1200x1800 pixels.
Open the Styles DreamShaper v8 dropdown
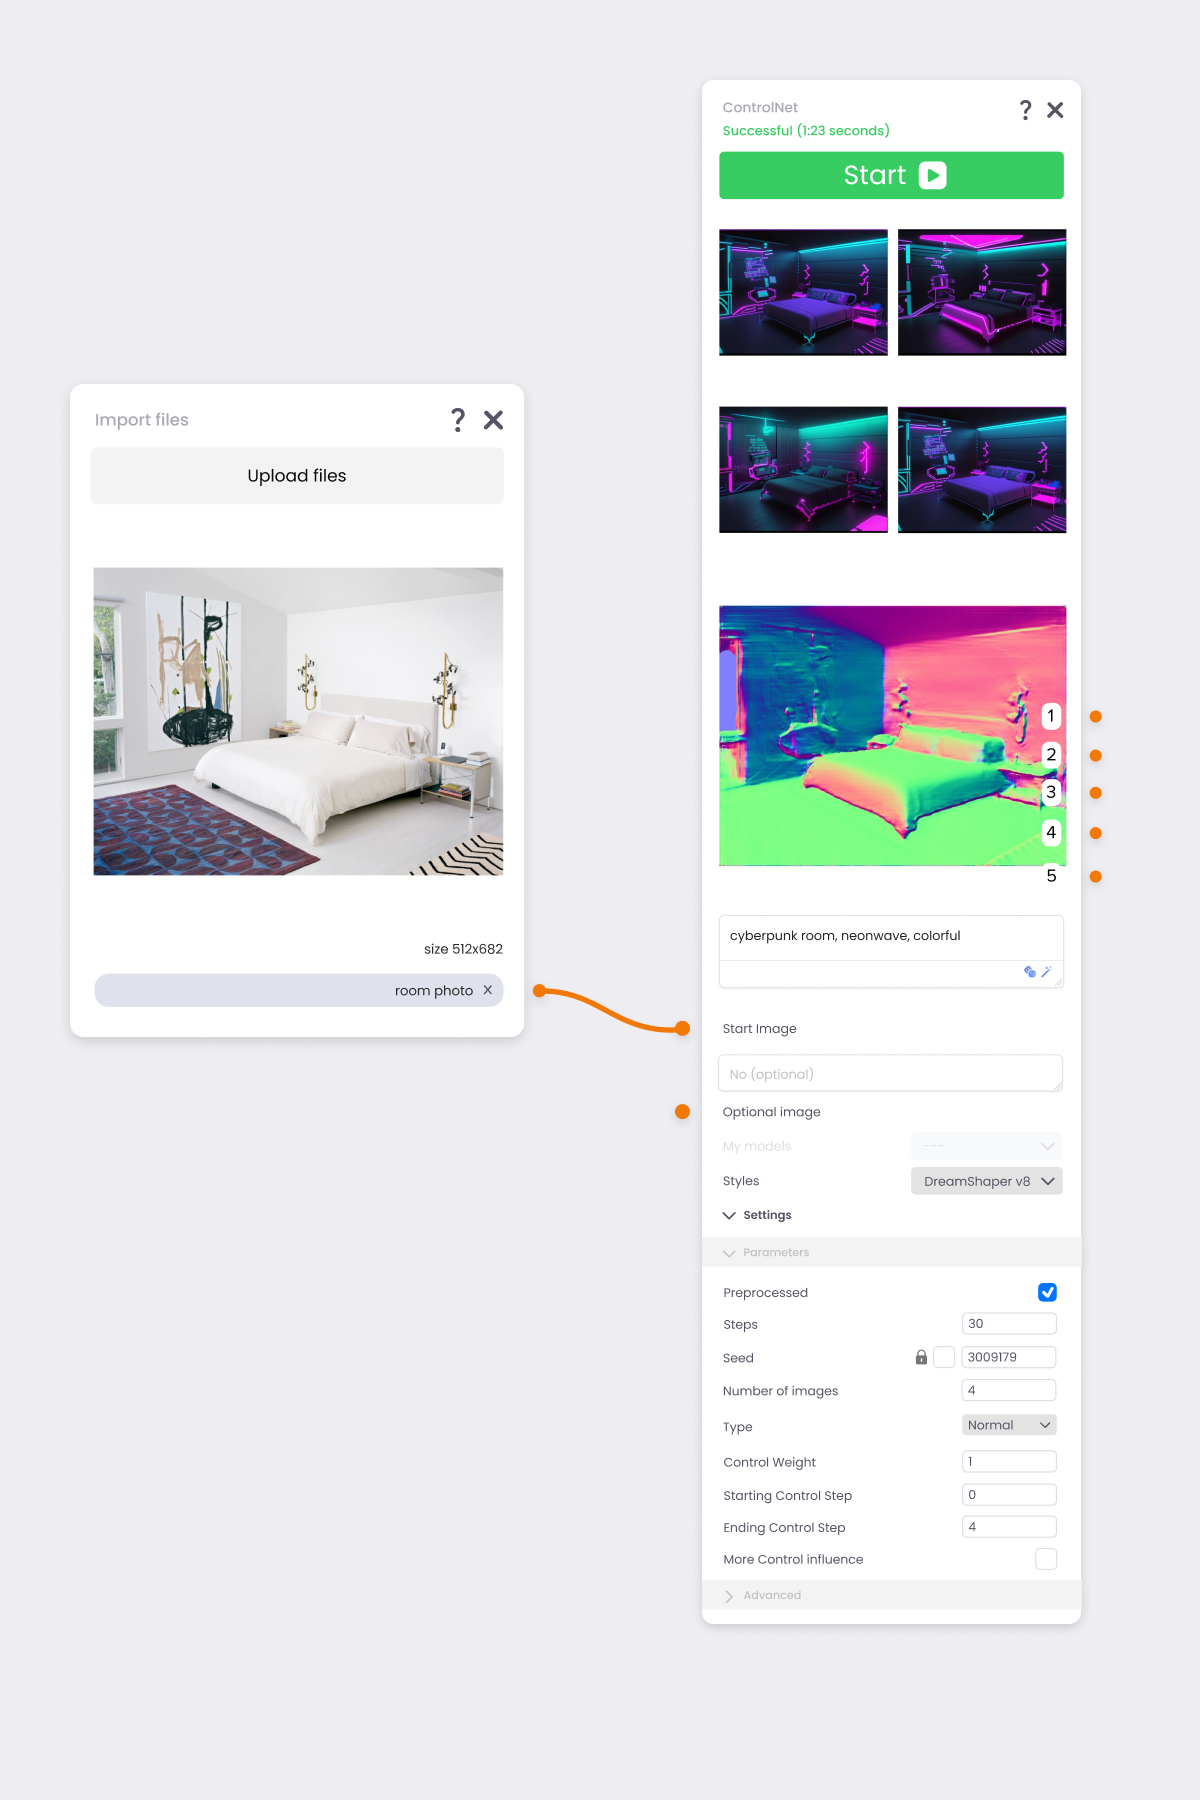[987, 1181]
